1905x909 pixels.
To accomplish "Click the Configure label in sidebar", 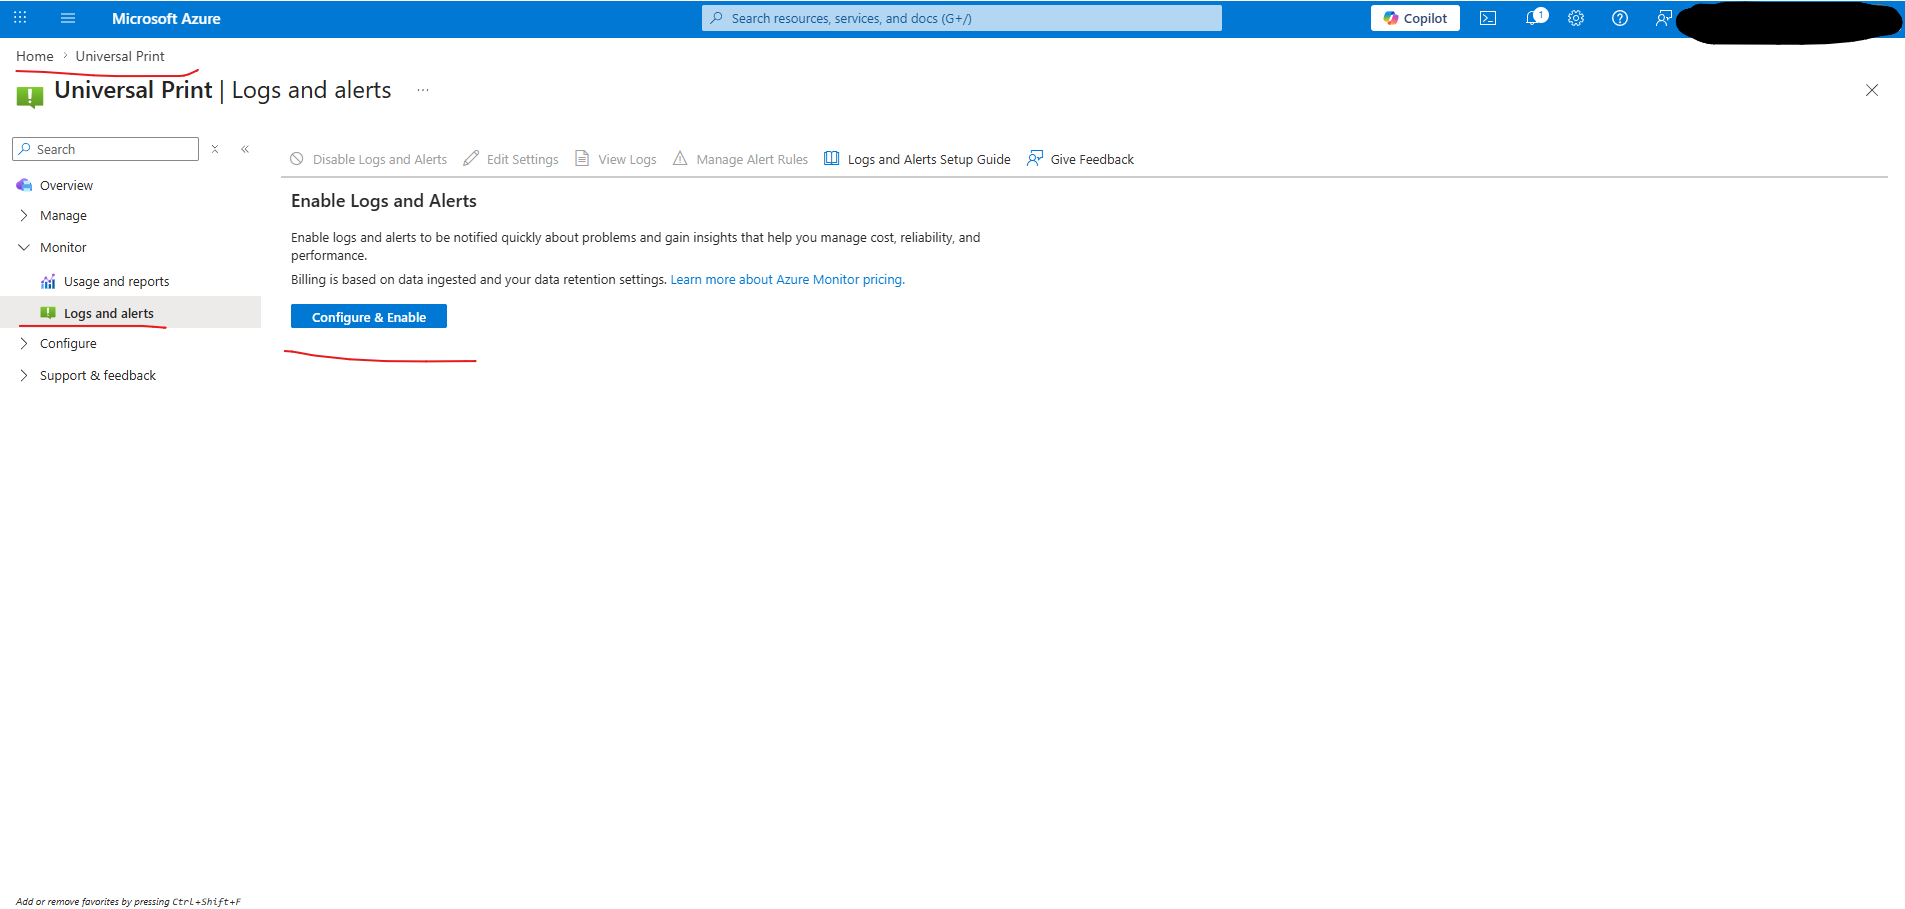I will [68, 343].
